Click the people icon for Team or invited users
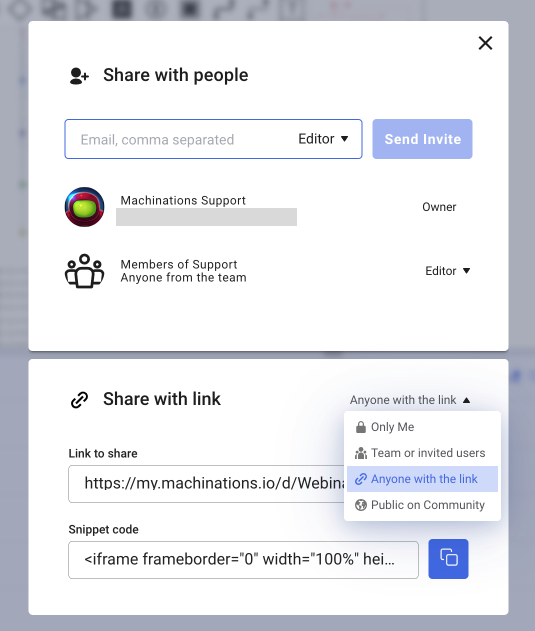The image size is (535, 631). coord(361,453)
